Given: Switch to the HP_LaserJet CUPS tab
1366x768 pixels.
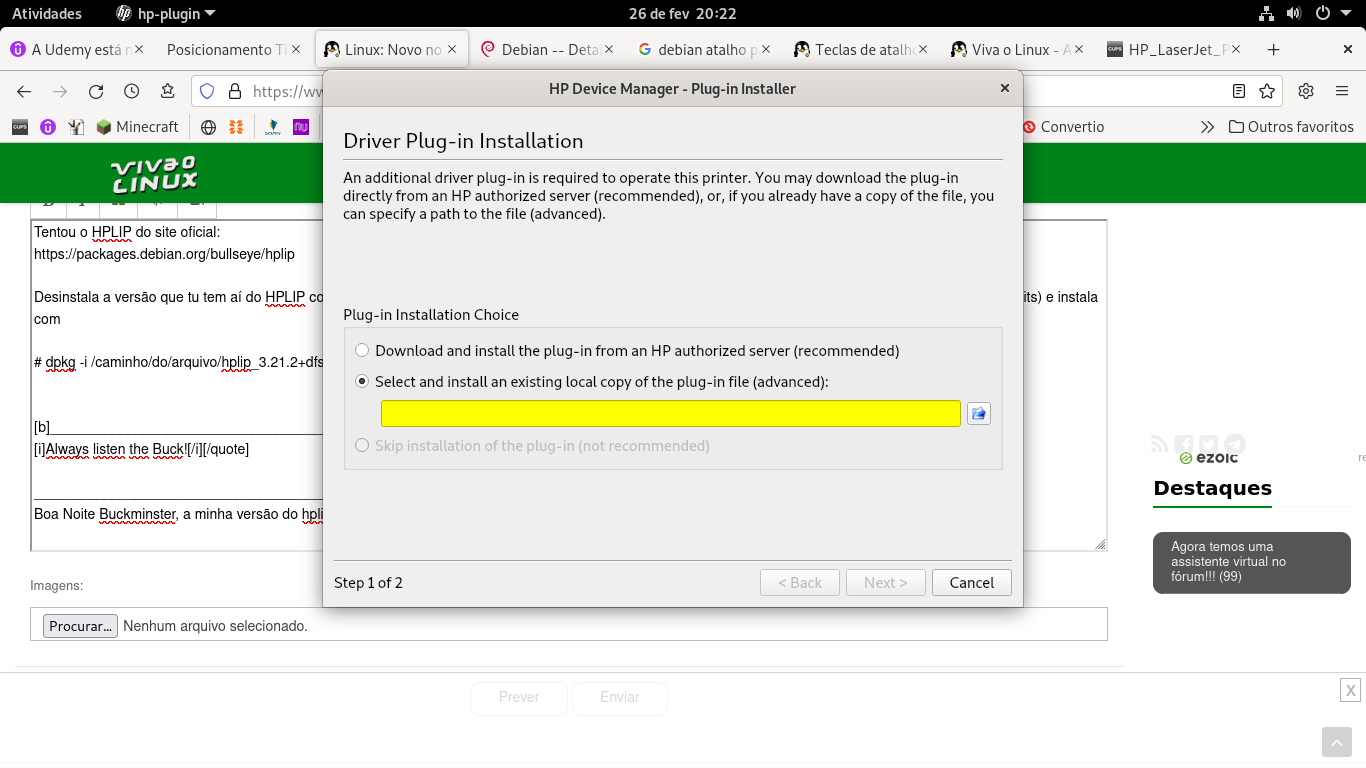Looking at the screenshot, I should point(1175,49).
